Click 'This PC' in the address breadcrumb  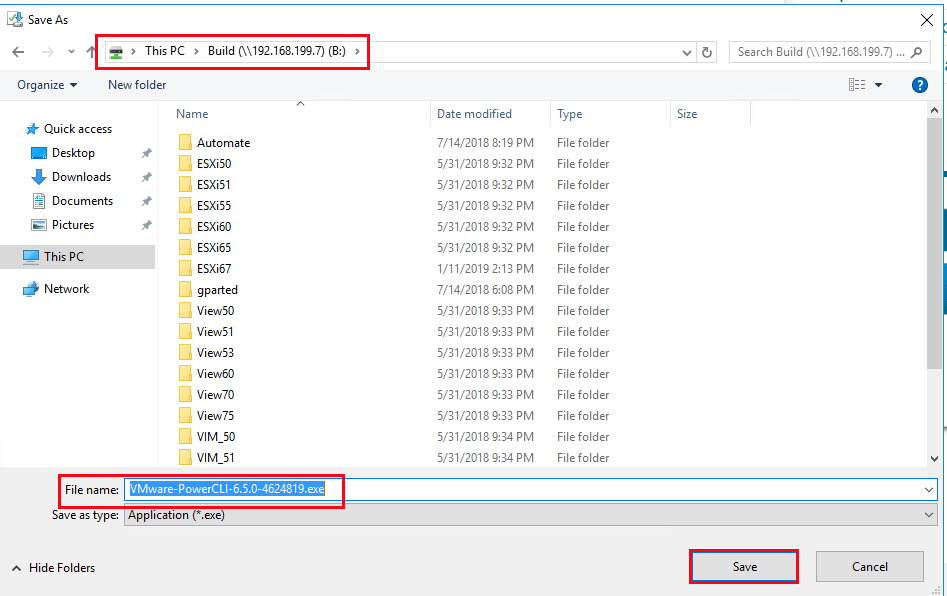(164, 51)
